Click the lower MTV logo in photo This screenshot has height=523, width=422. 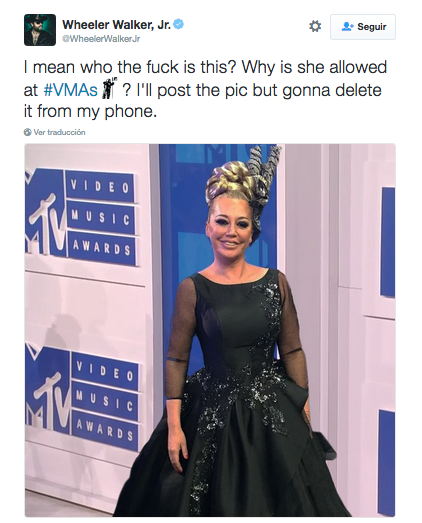47,394
